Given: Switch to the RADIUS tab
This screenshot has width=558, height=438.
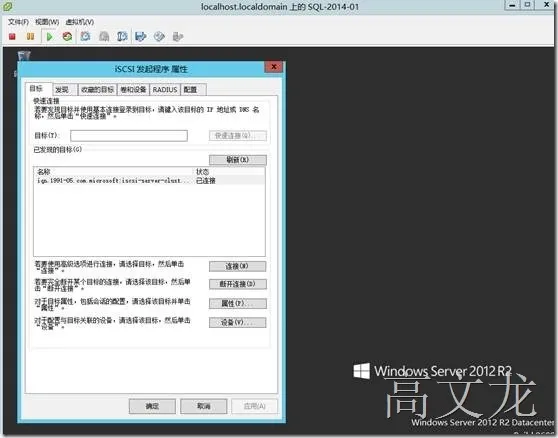Looking at the screenshot, I should tap(165, 90).
